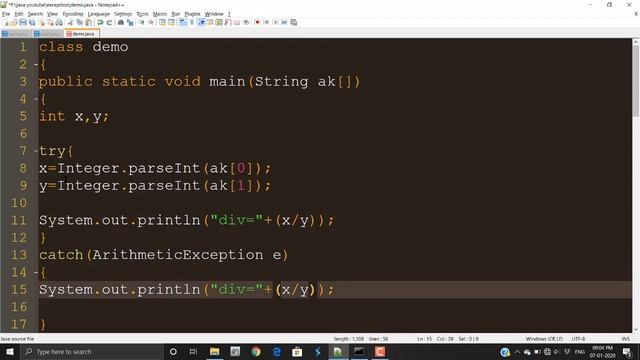The image size is (640, 360).
Task: Open the View menu
Action: [52, 14]
